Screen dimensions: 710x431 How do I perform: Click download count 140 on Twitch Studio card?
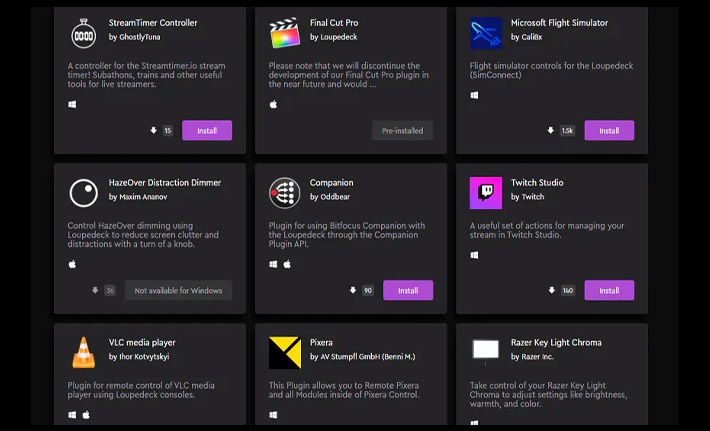pos(568,290)
